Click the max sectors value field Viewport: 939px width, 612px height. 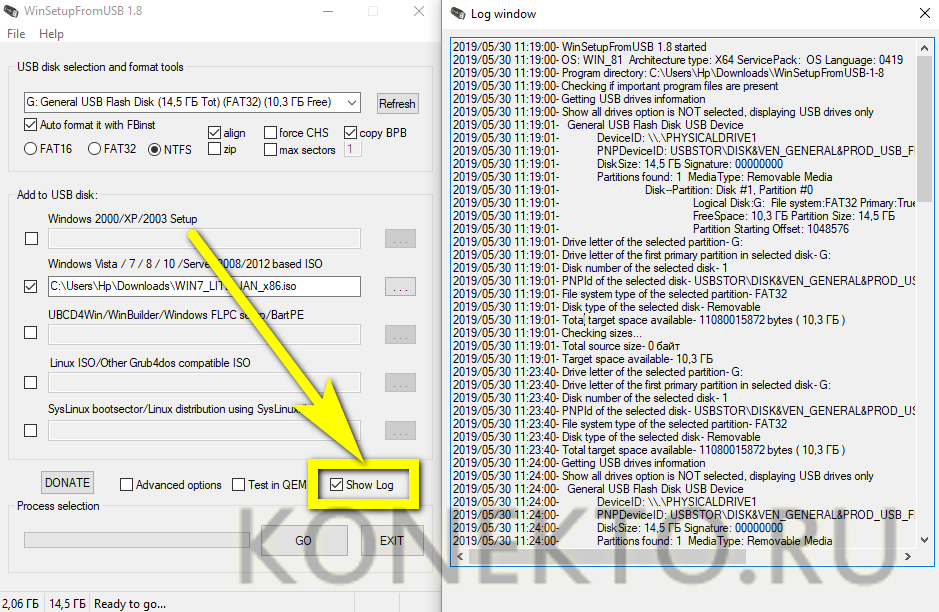[x=352, y=149]
